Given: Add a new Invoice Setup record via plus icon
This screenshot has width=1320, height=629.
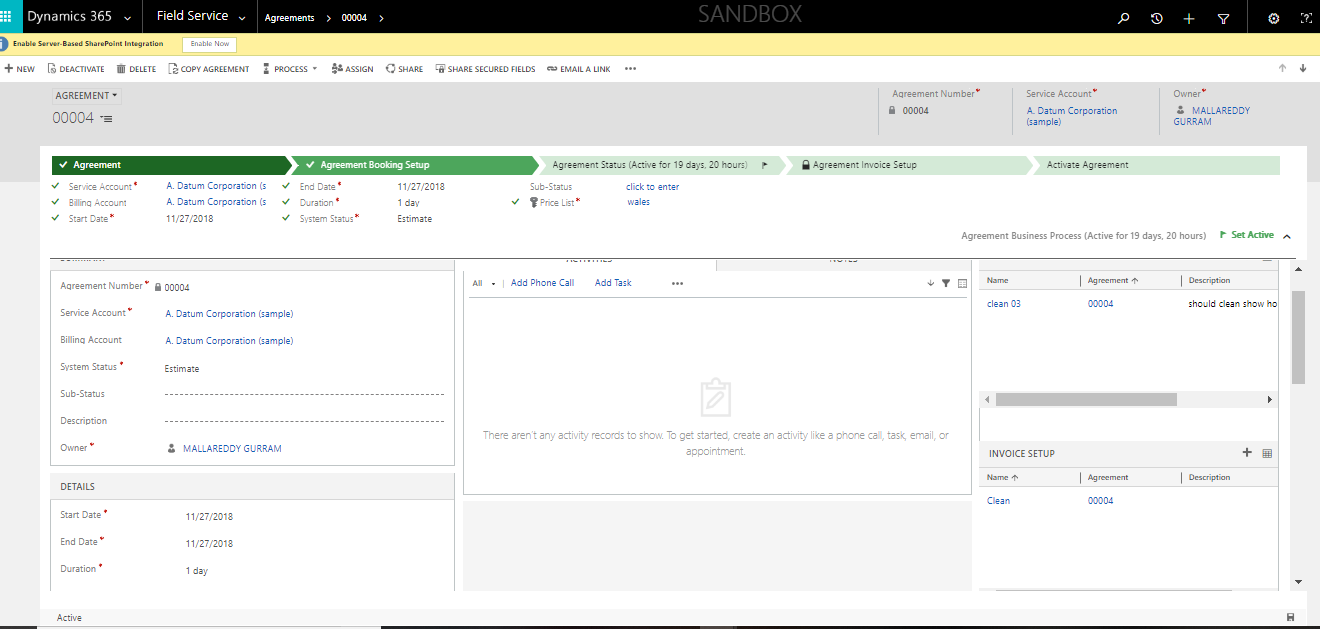Looking at the screenshot, I should [1247, 453].
